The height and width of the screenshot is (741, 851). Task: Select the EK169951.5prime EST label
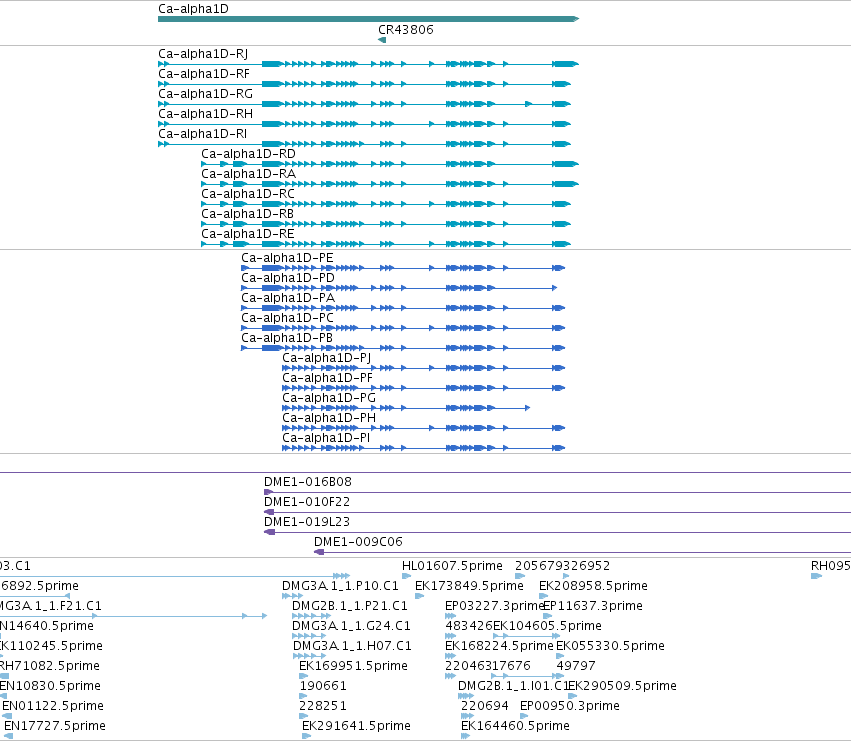[x=353, y=666]
